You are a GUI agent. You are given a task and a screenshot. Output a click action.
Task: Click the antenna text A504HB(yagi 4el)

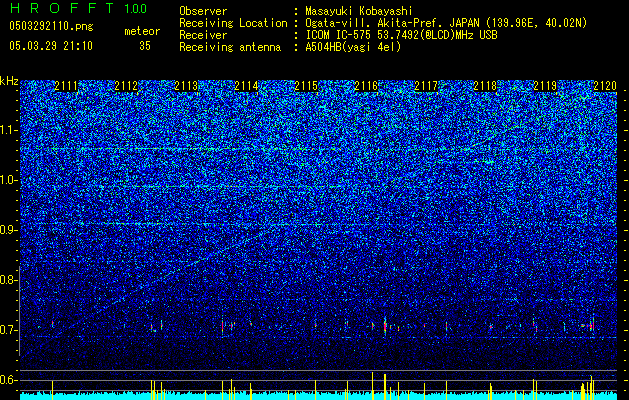pyautogui.click(x=353, y=47)
